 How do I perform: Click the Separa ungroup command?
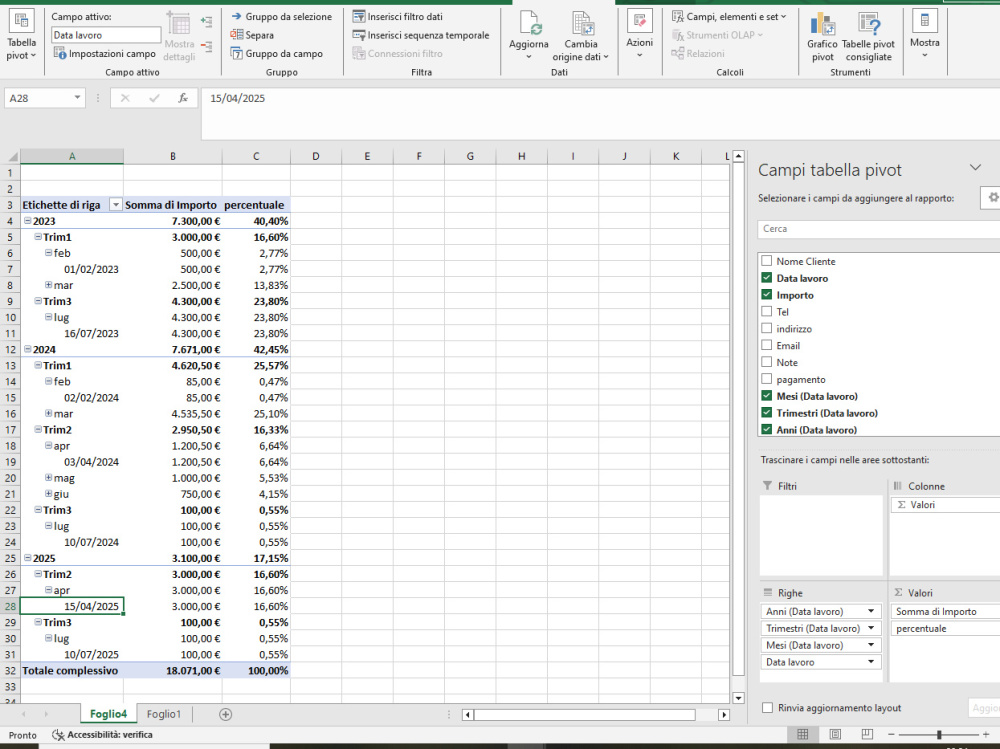[x=252, y=35]
